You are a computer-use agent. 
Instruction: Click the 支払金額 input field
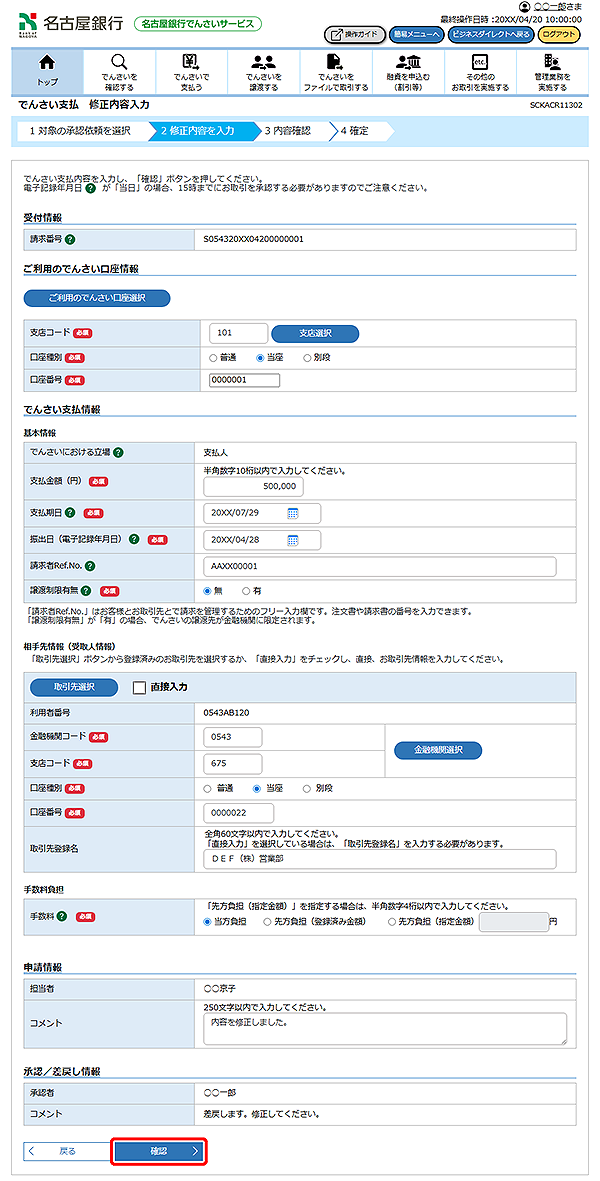[253, 486]
